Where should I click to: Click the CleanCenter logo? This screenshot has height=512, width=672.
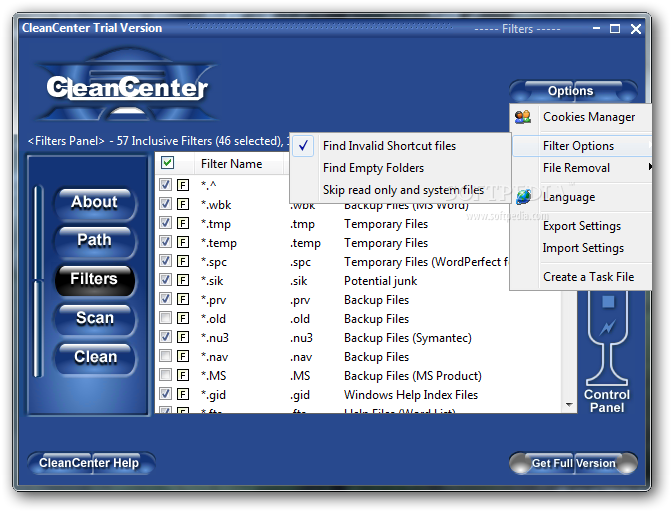coord(127,86)
